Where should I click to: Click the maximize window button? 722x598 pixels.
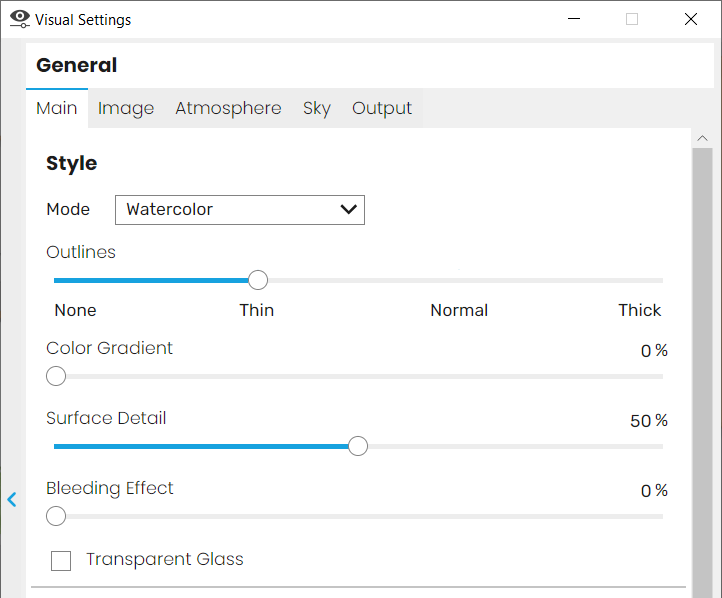632,19
